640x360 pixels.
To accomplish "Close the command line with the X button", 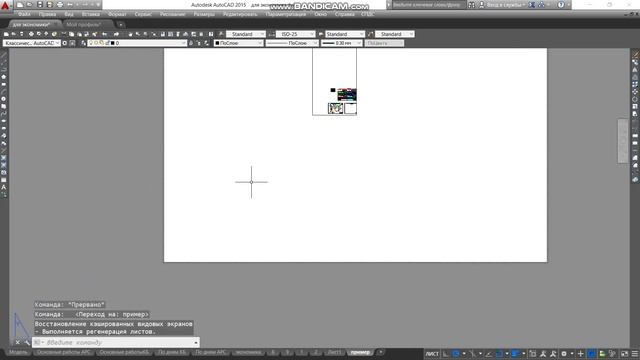I will [x=18, y=342].
